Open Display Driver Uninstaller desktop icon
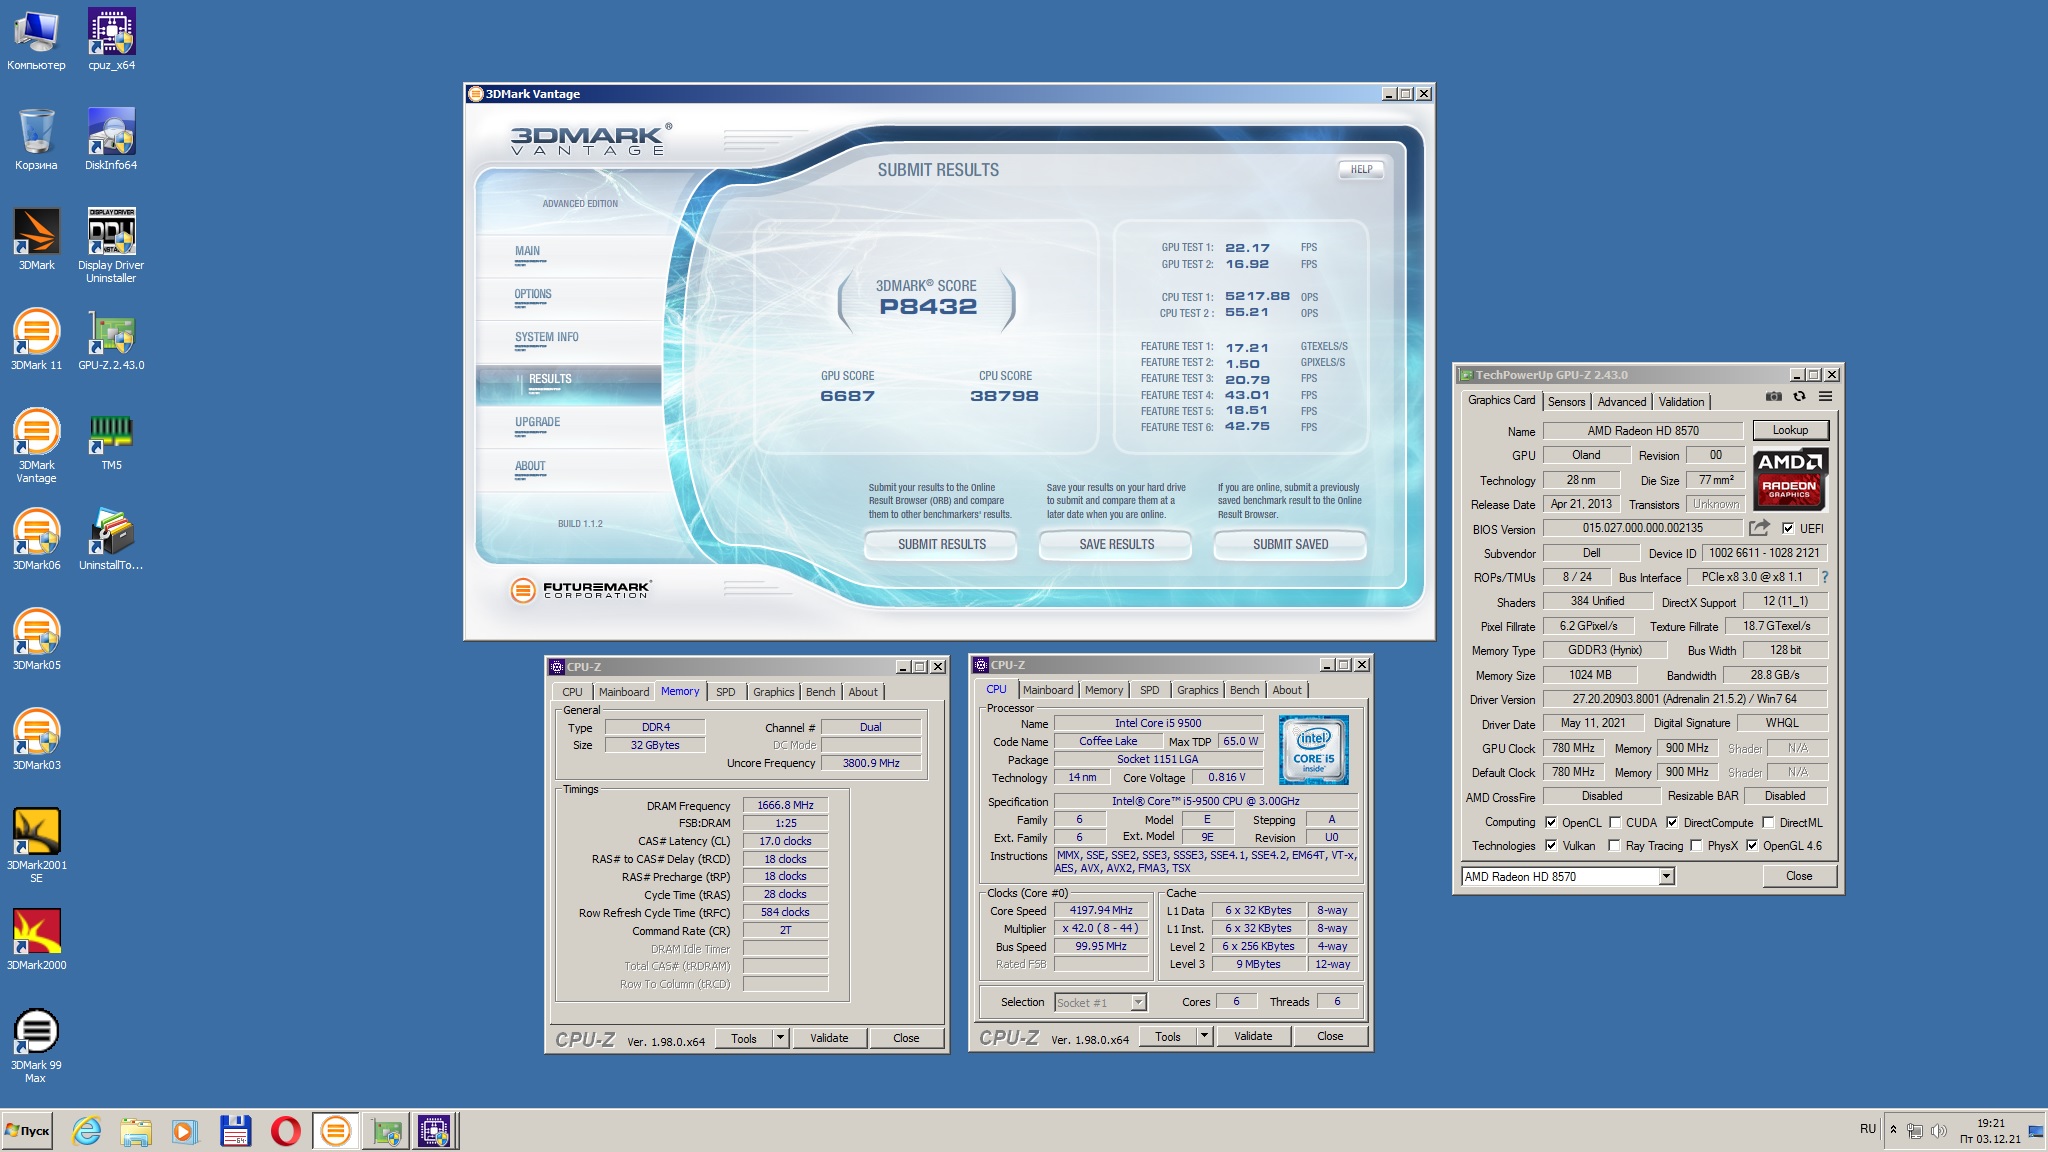The image size is (2048, 1152). point(111,246)
